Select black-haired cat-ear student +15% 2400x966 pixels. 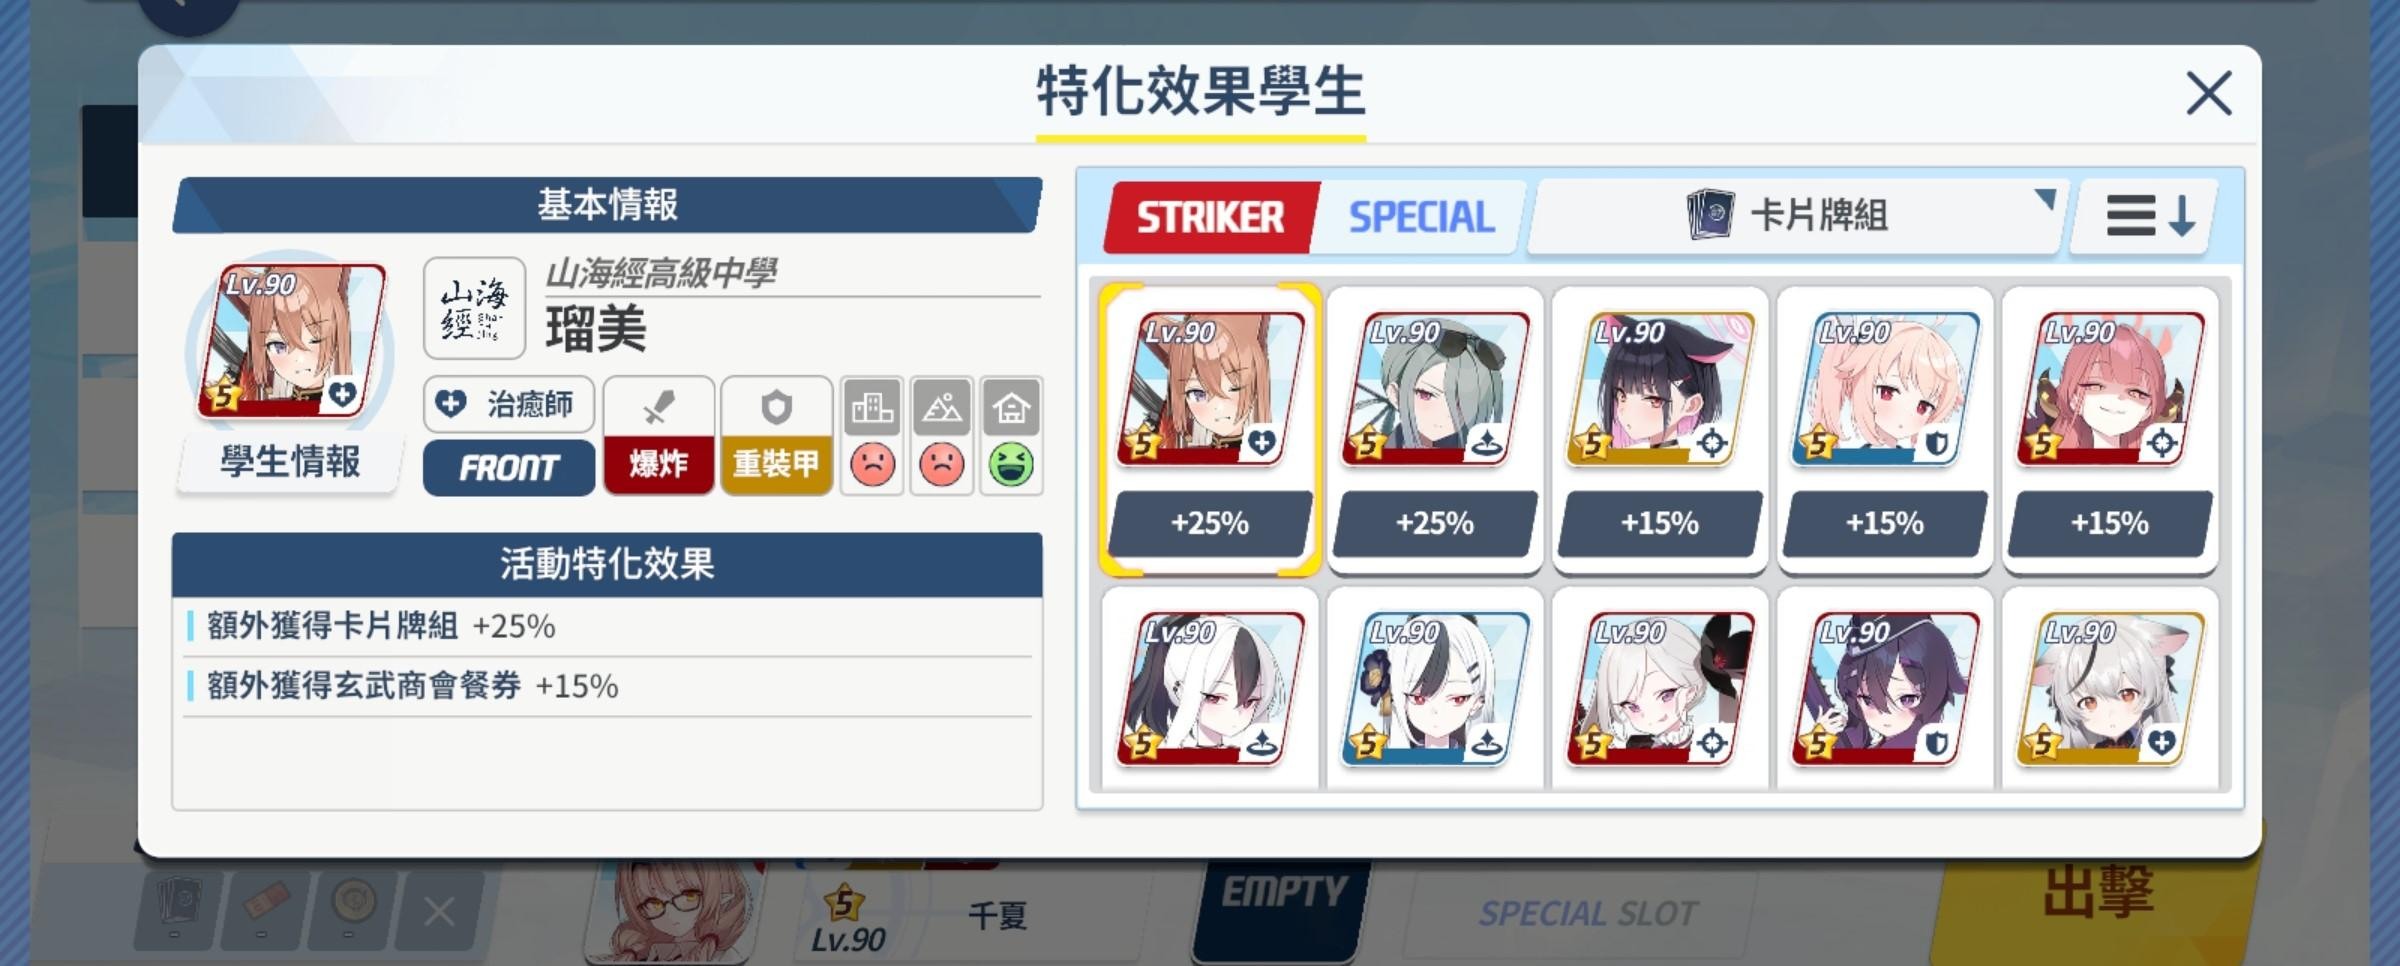pyautogui.click(x=1660, y=430)
